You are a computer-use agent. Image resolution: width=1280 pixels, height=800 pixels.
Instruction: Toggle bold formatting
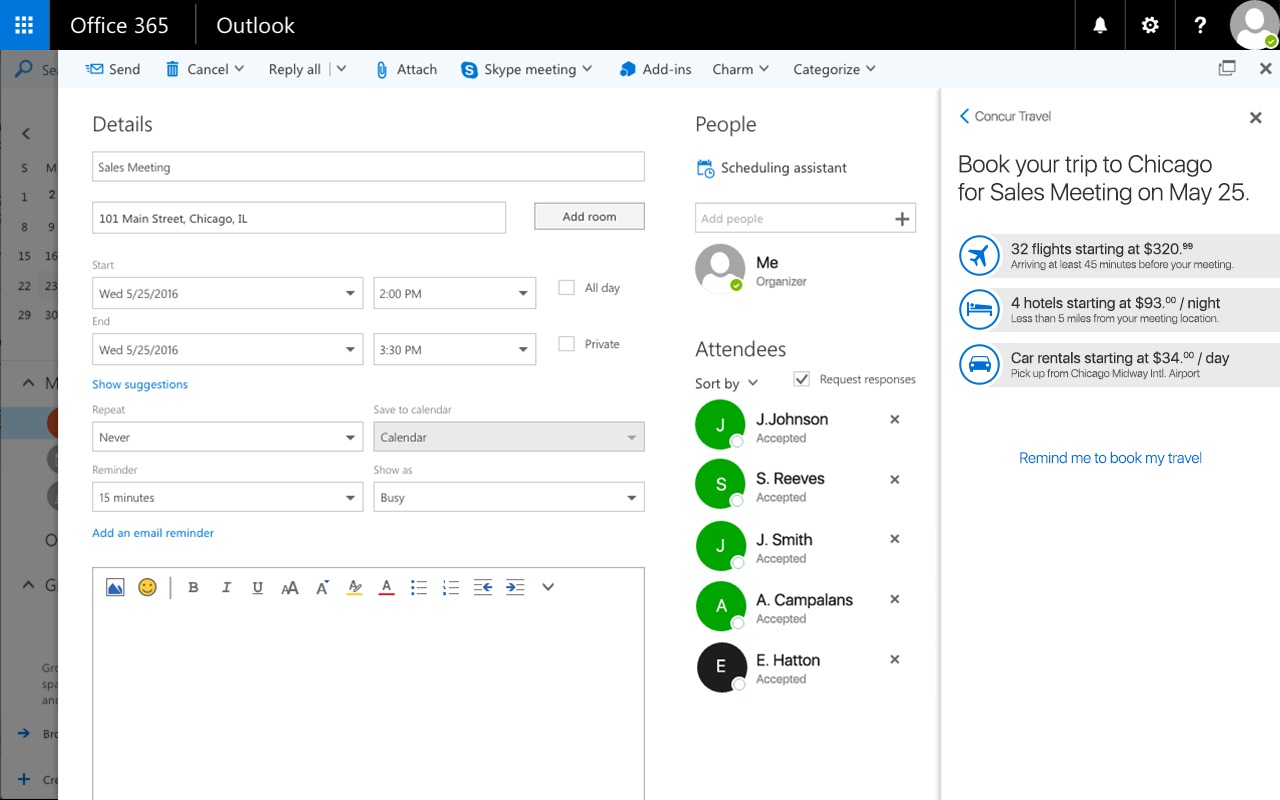pos(193,588)
